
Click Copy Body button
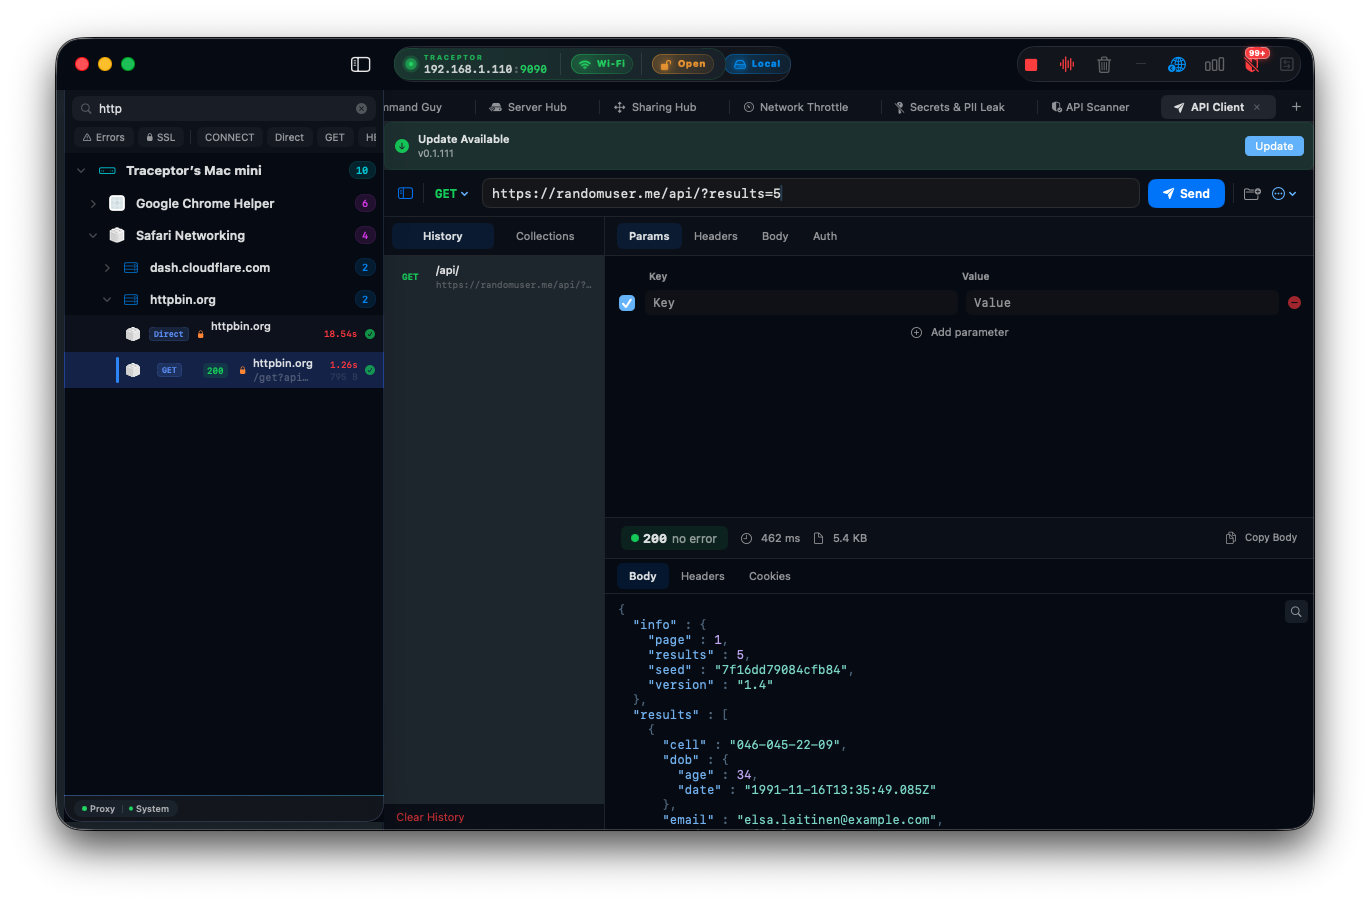[1261, 538]
